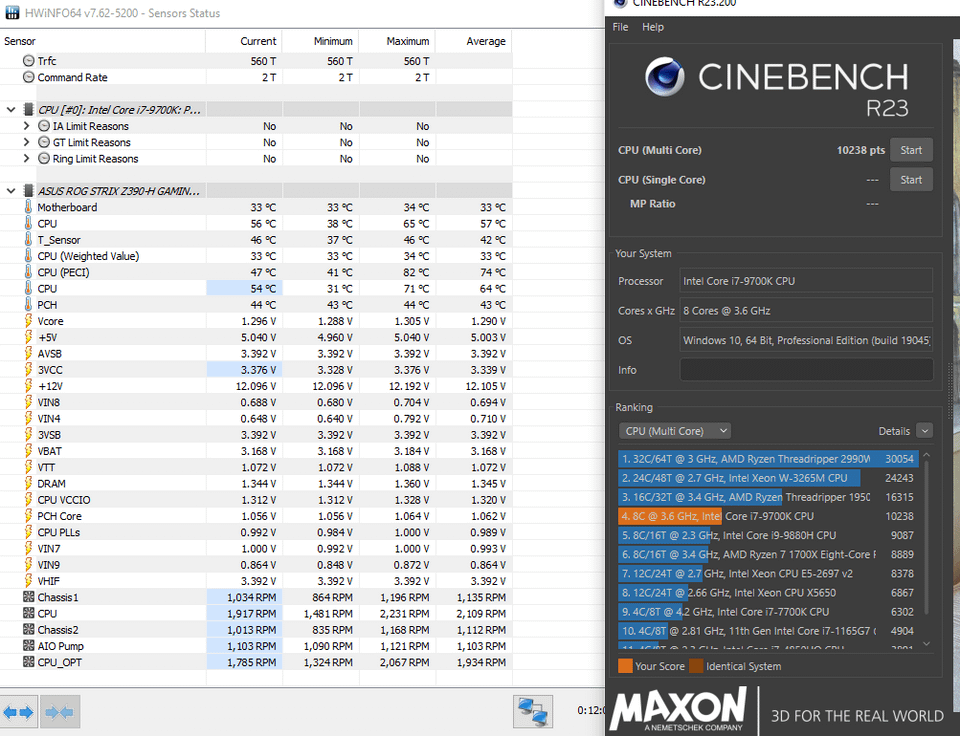
Task: Start the CPU (Multi Core) test
Action: tap(911, 150)
